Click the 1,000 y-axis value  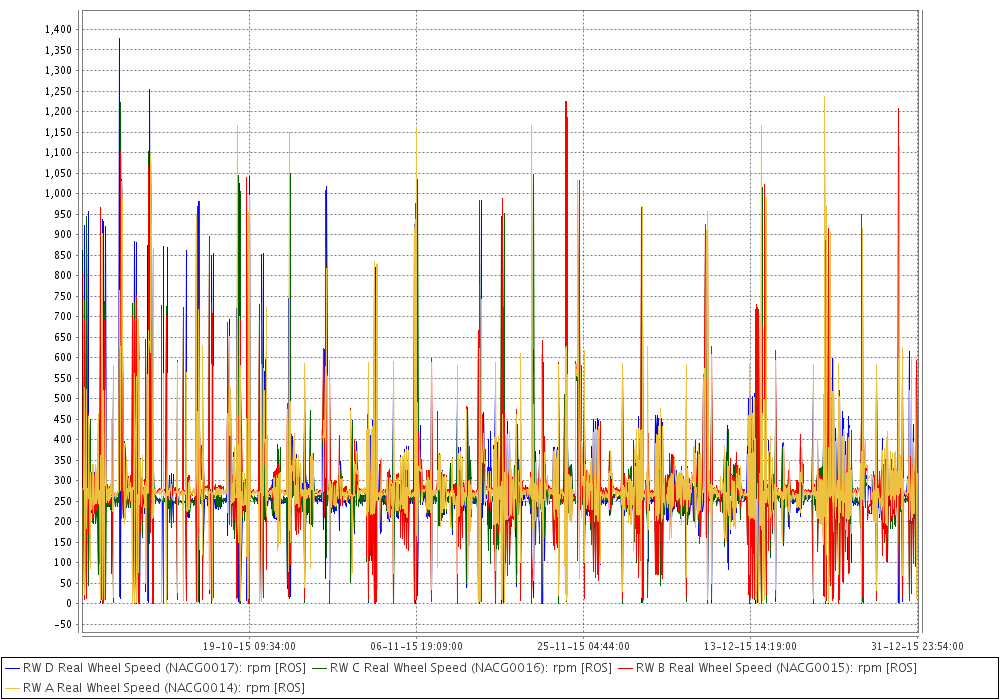(59, 194)
